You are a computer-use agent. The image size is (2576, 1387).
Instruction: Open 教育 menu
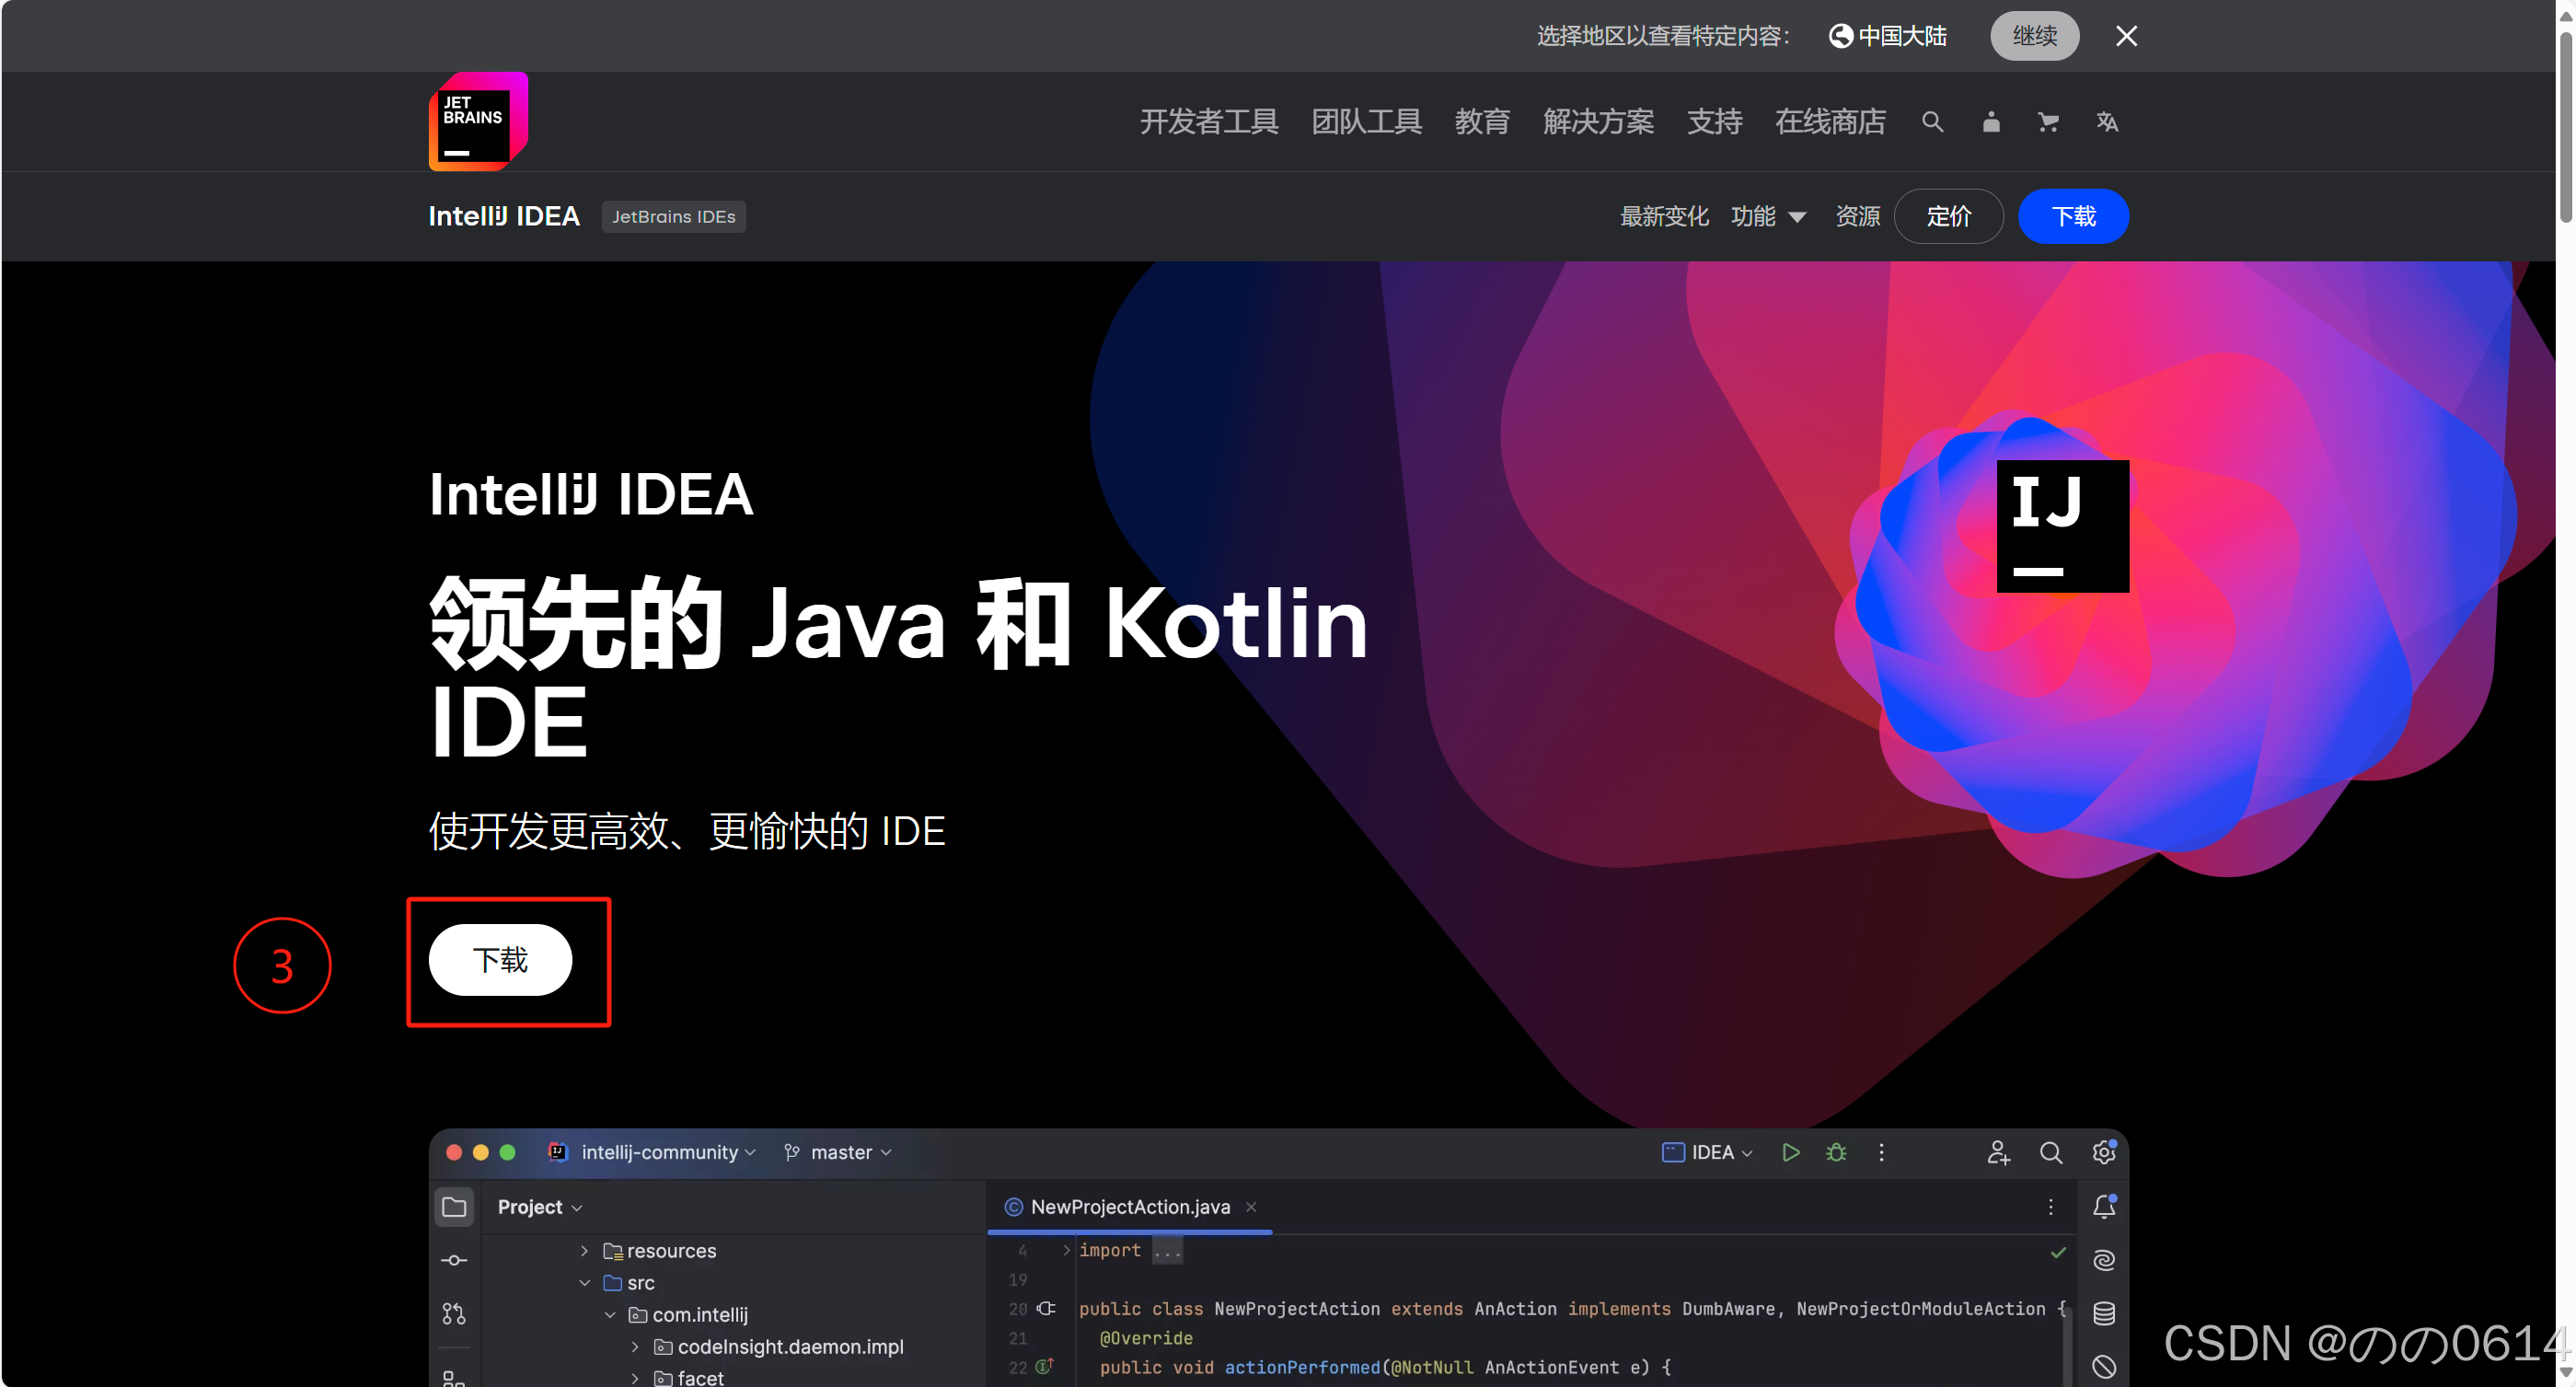point(1482,122)
